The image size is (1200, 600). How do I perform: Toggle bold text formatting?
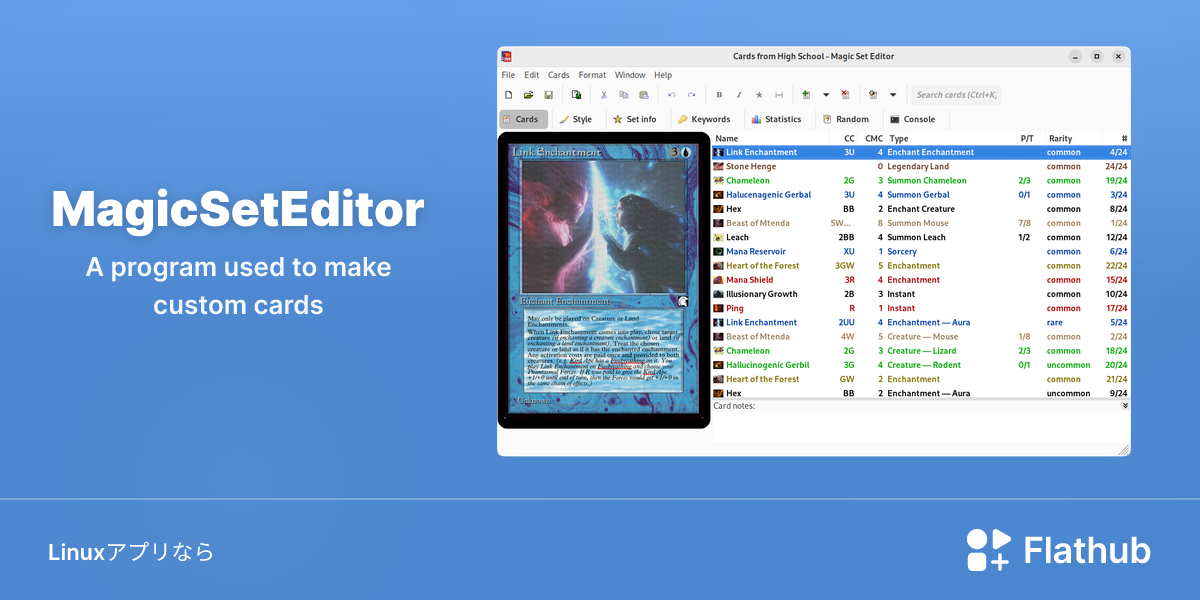719,95
